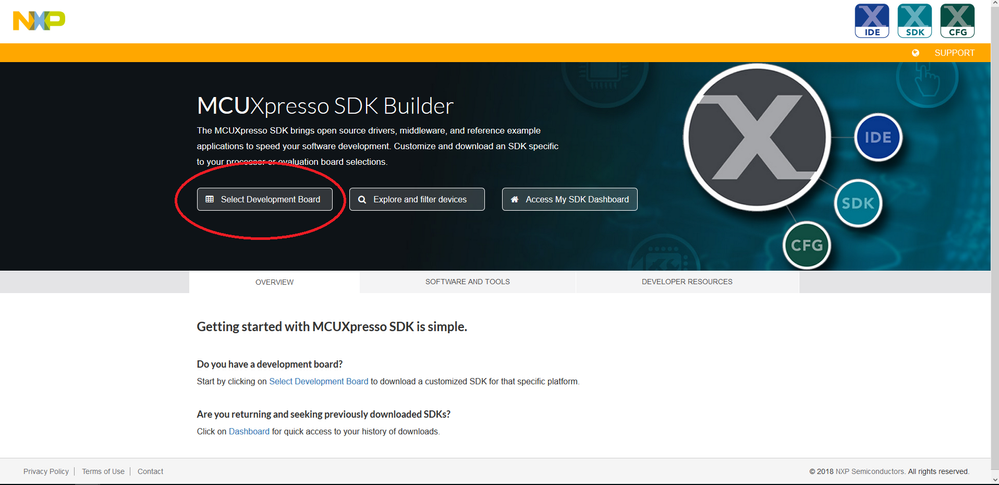Click the green CFG circle in banner
Screen dimensions: 999x485
(807, 245)
